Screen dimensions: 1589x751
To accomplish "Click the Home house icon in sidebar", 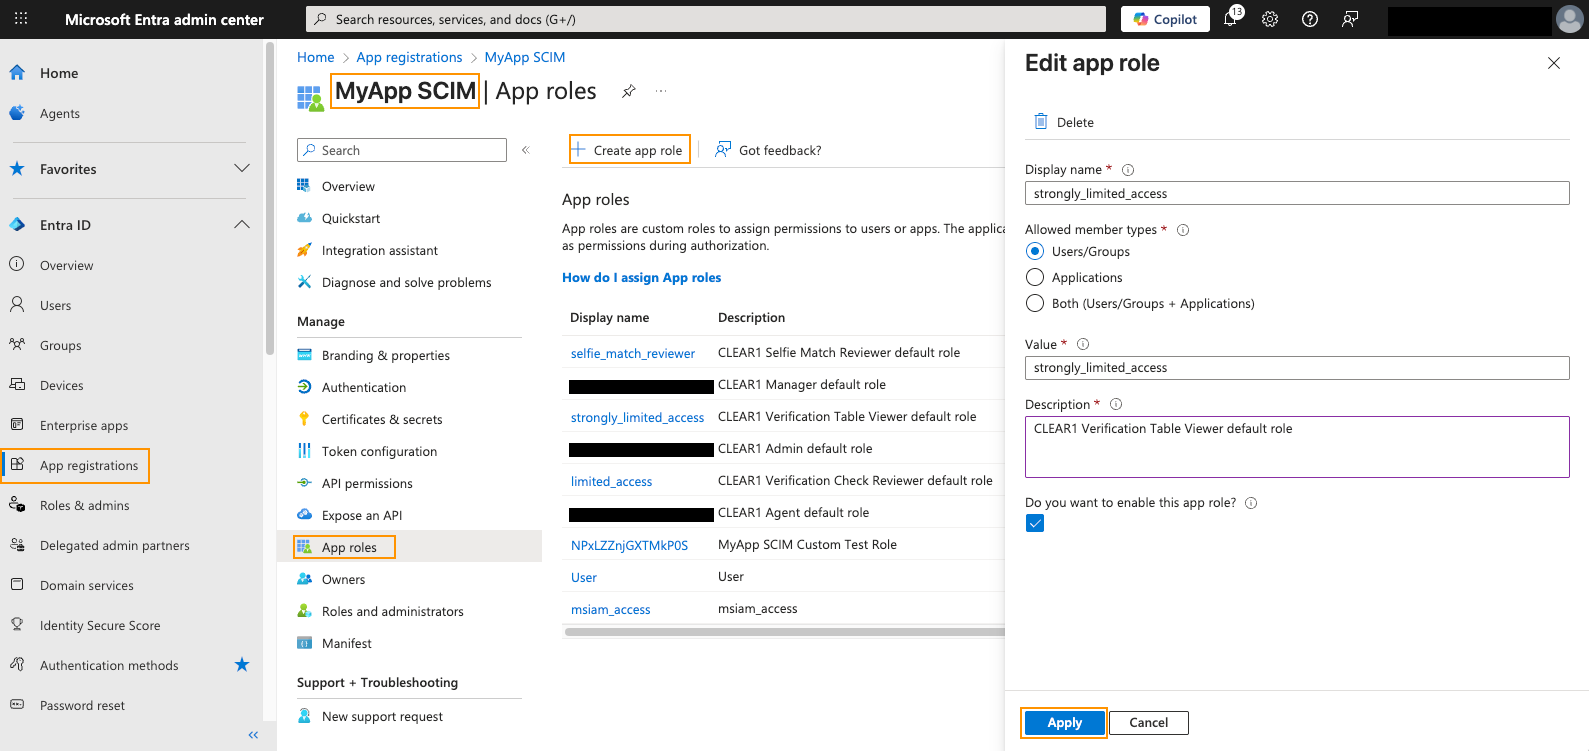I will click(17, 73).
